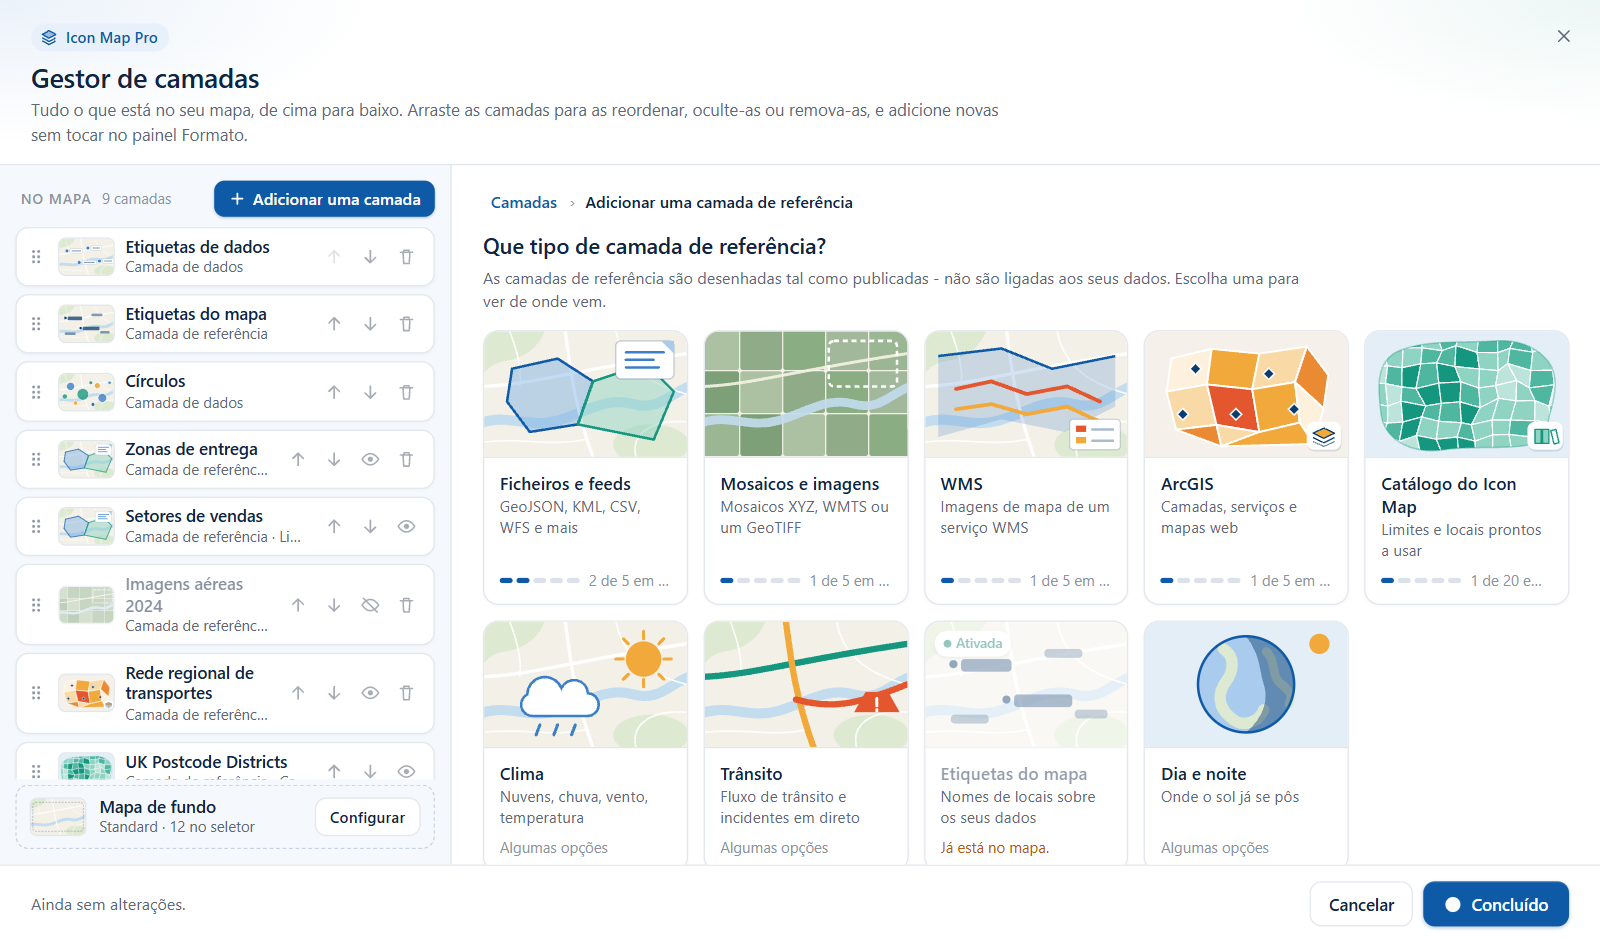Select the Mosaicos e imagens card
Screen dimensions: 1600x942
point(806,468)
